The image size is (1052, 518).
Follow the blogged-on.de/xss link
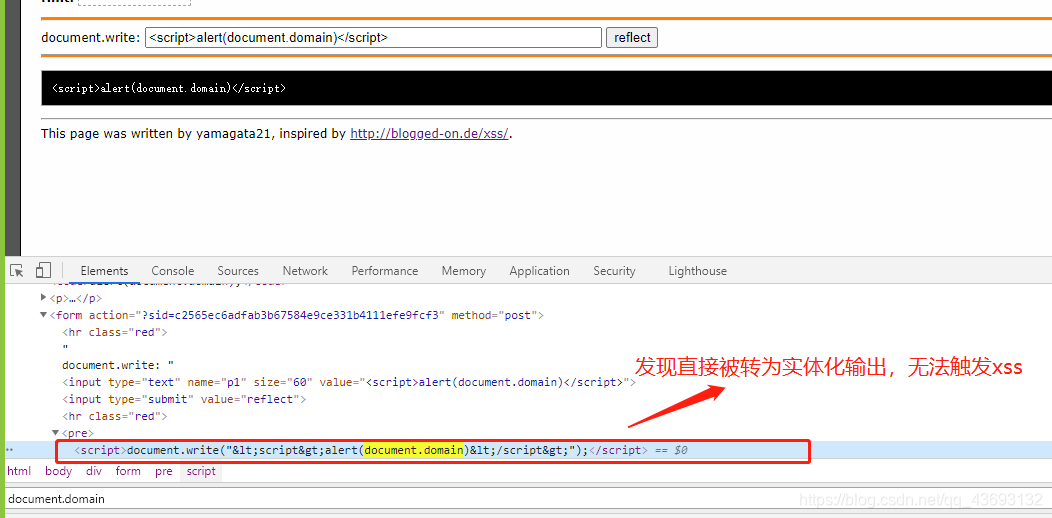point(429,134)
